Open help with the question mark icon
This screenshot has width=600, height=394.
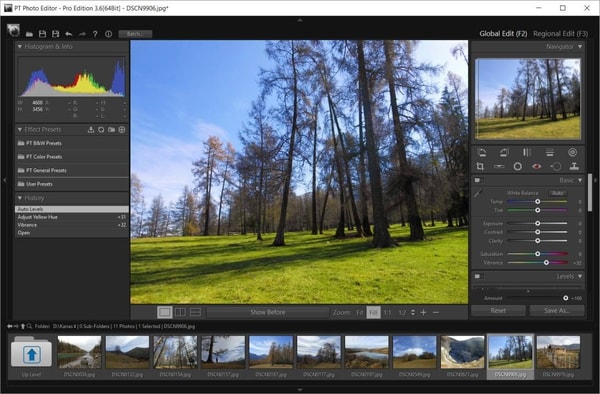[95, 34]
